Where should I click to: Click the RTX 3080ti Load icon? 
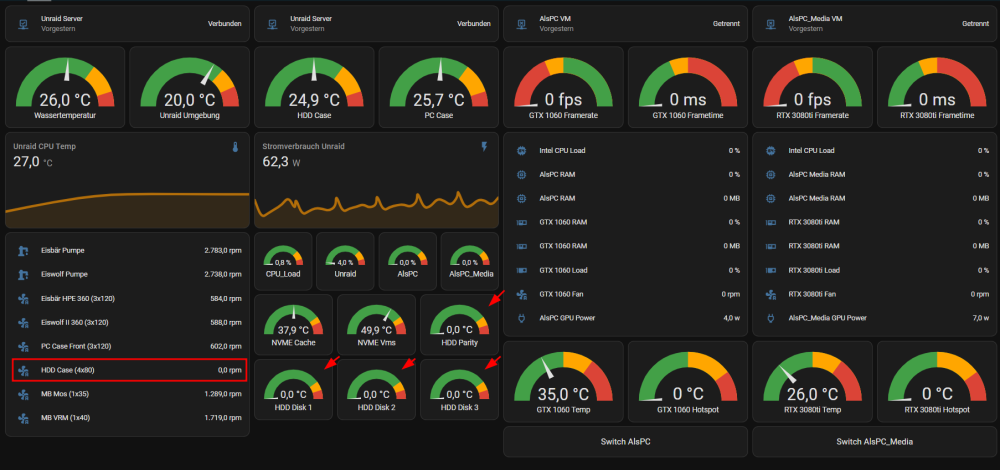[x=771, y=270]
